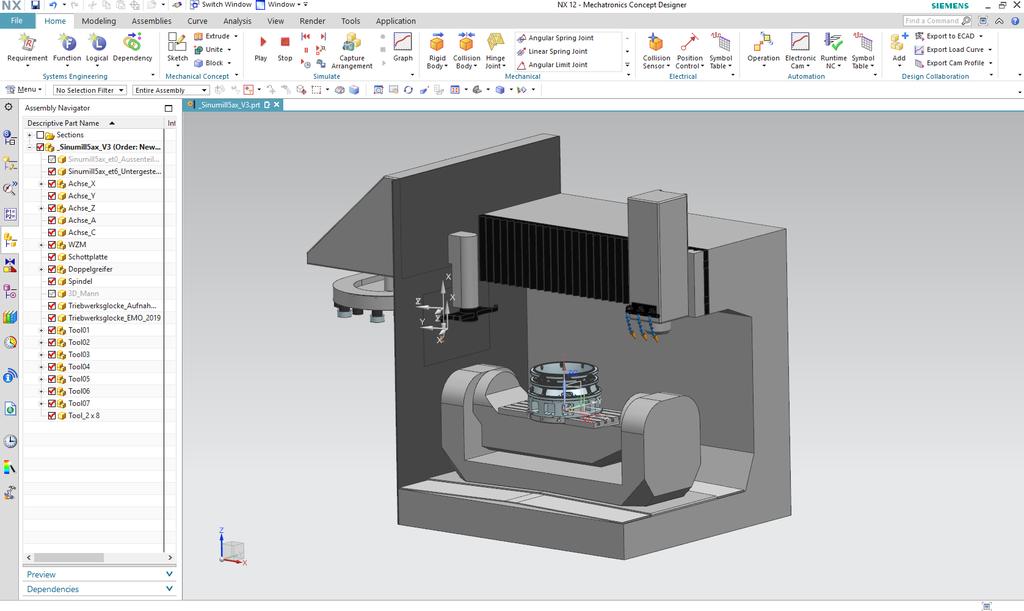
Task: Select Doppelgreifer in the navigator
Action: coord(90,270)
